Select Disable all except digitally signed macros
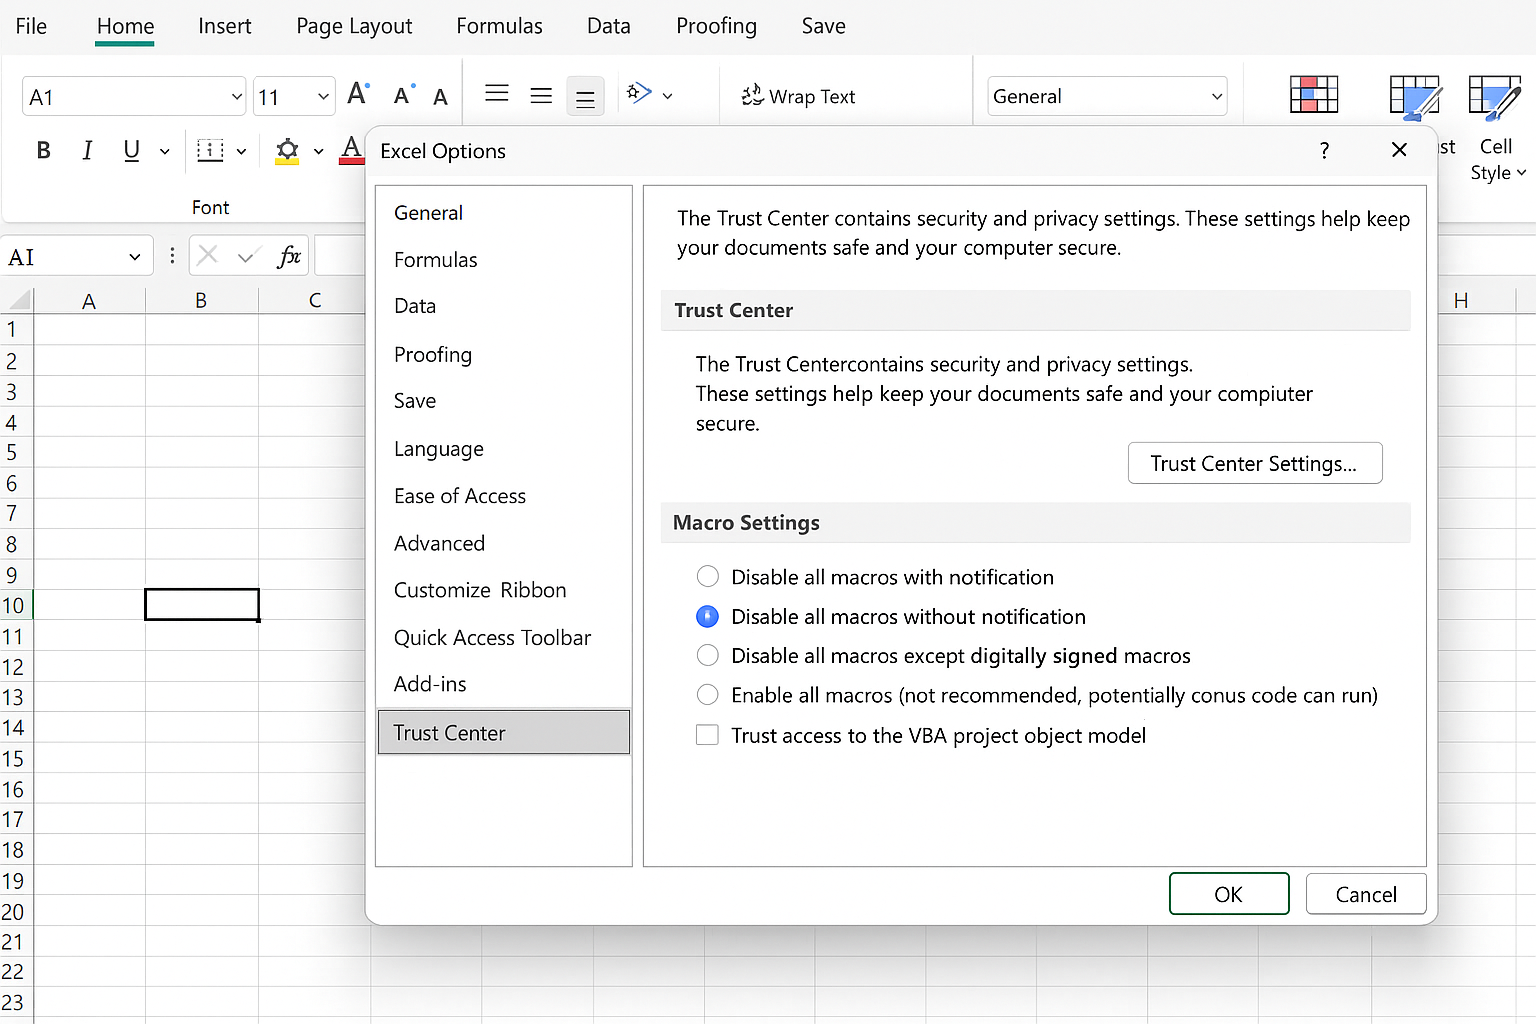The image size is (1536, 1024). [x=707, y=655]
